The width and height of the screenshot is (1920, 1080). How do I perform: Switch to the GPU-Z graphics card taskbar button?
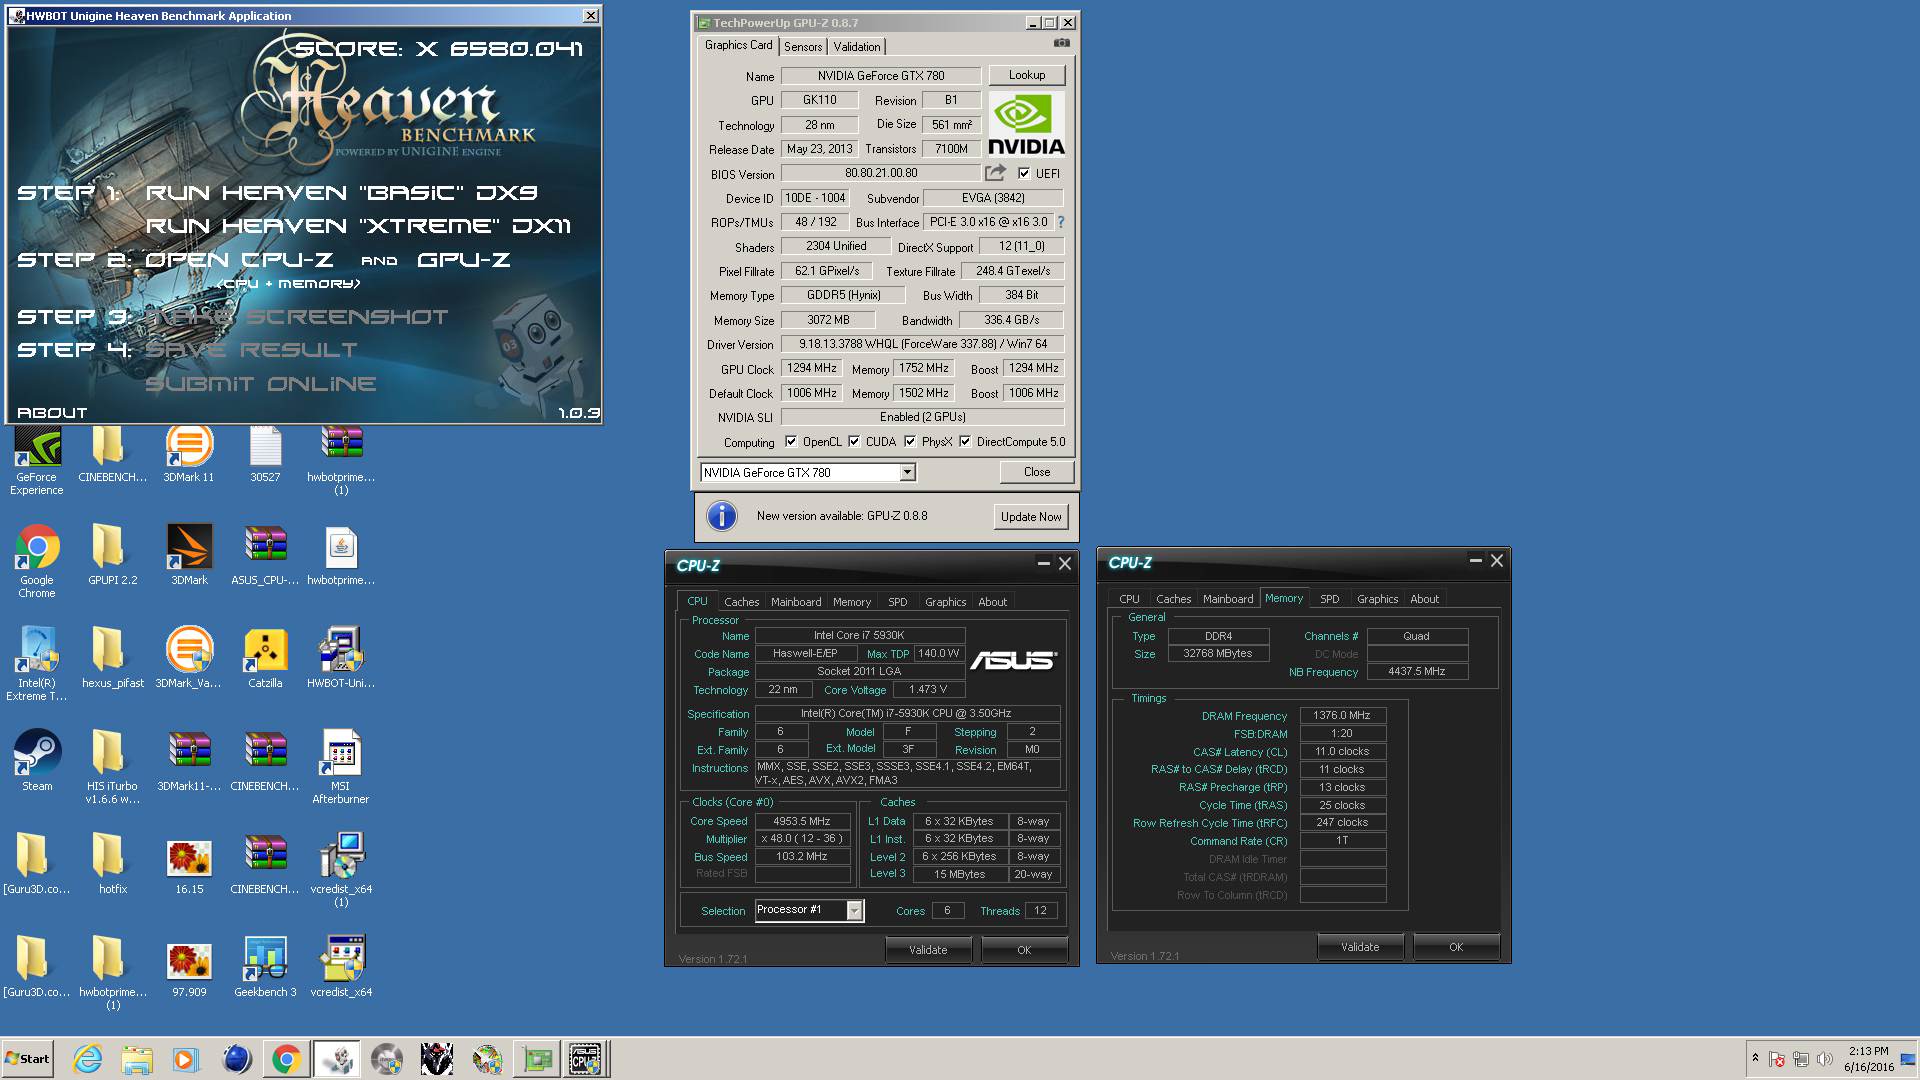point(537,1059)
